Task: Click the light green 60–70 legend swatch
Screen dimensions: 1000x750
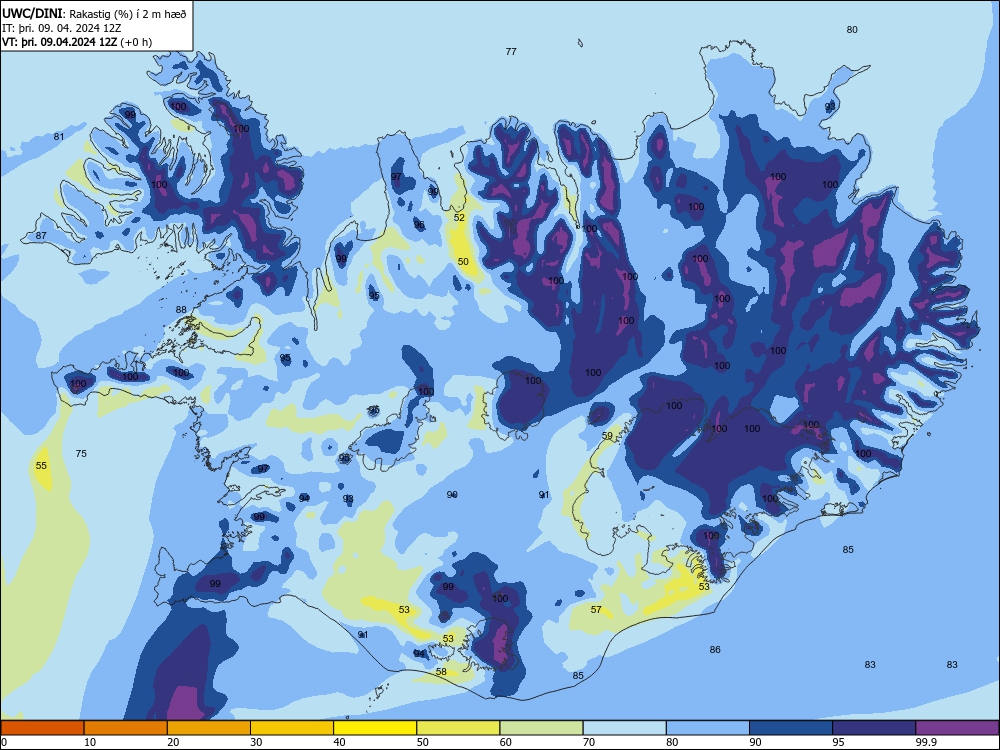Action: [x=541, y=728]
